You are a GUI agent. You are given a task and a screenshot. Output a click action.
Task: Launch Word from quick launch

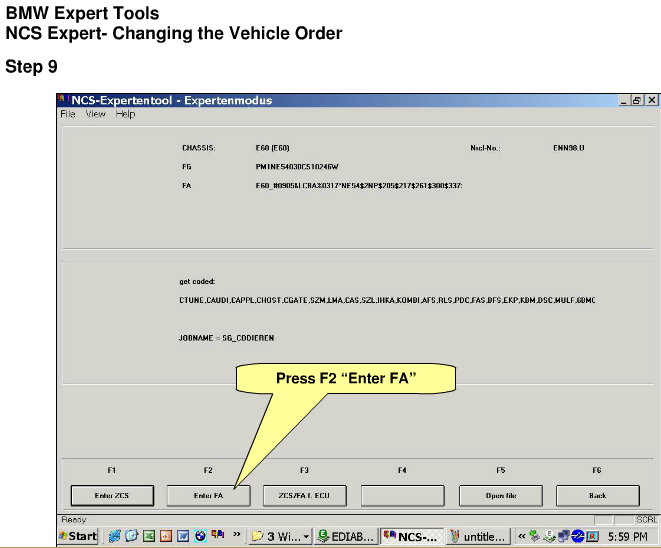[183, 536]
